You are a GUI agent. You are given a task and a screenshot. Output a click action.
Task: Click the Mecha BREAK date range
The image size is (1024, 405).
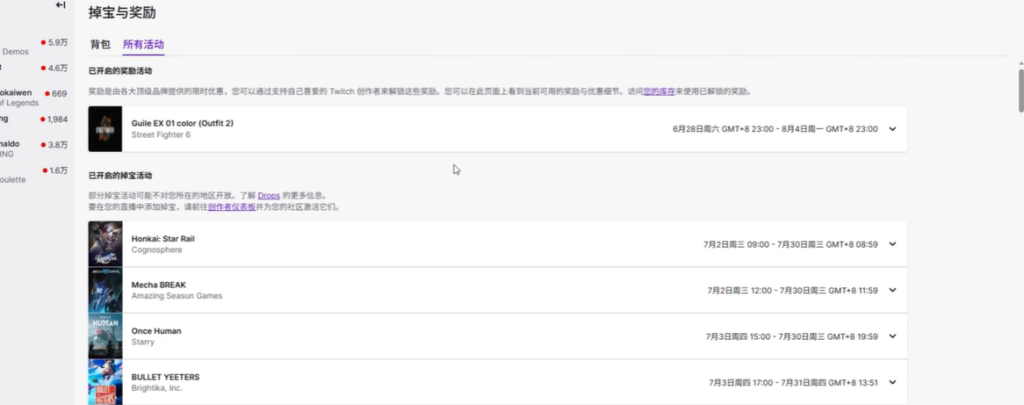[792, 290]
